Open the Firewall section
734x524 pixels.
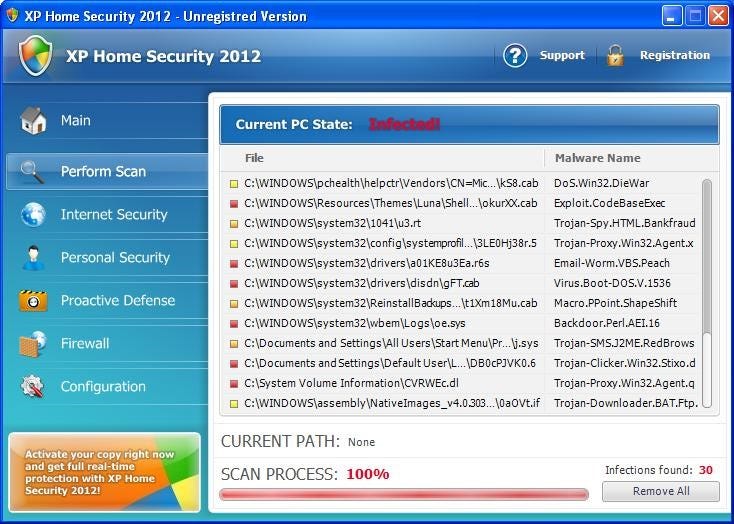(107, 344)
